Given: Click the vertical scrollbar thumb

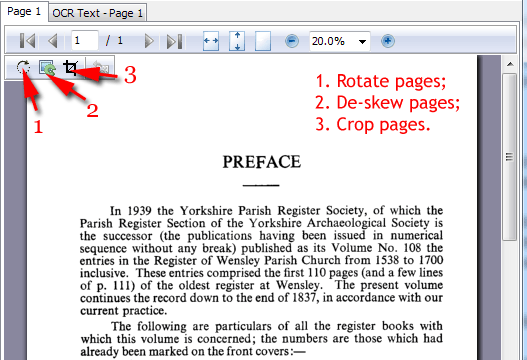Looking at the screenshot, I should click(x=510, y=157).
